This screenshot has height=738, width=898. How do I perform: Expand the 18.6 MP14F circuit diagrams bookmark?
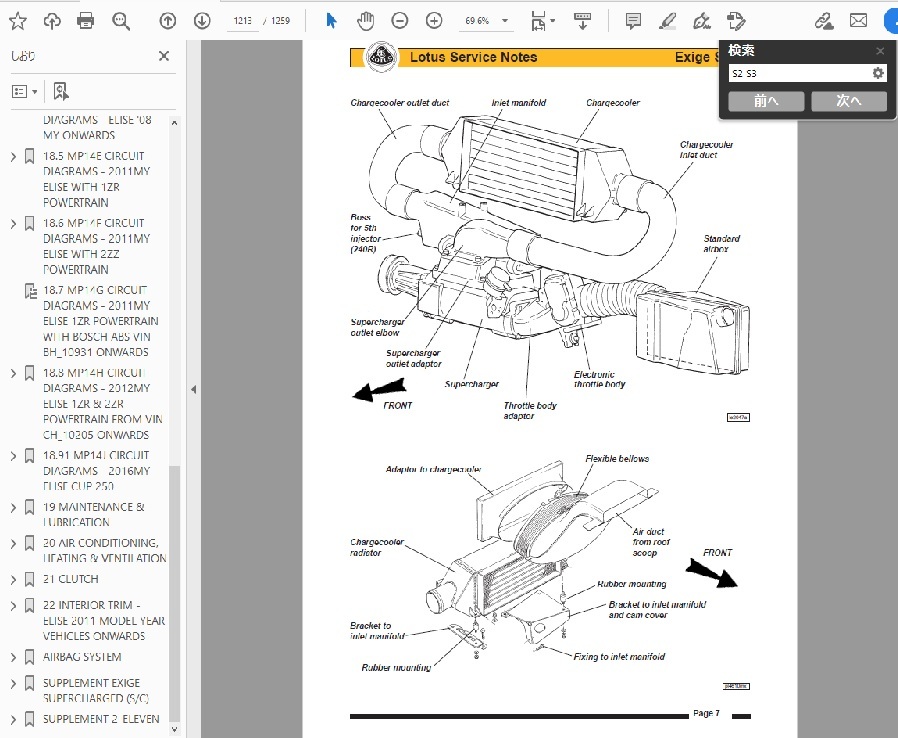point(14,223)
